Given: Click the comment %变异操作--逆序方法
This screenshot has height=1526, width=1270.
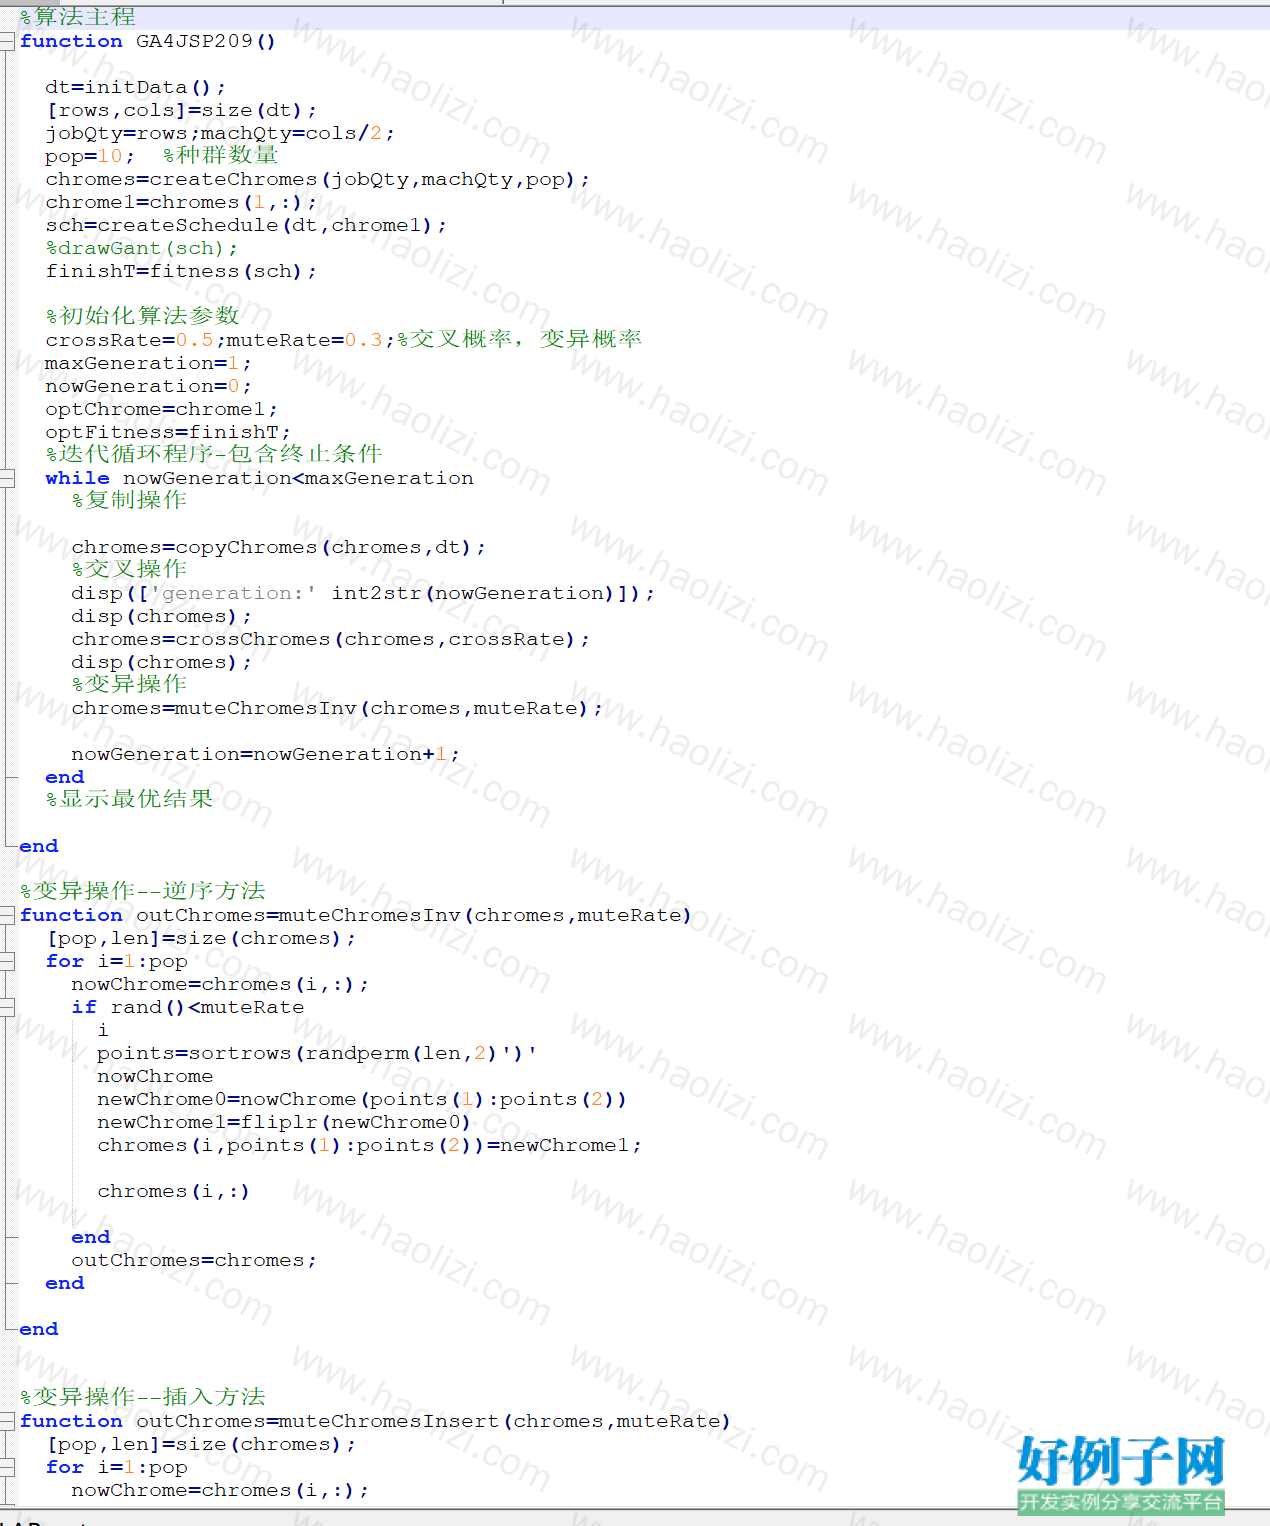Looking at the screenshot, I should [143, 891].
